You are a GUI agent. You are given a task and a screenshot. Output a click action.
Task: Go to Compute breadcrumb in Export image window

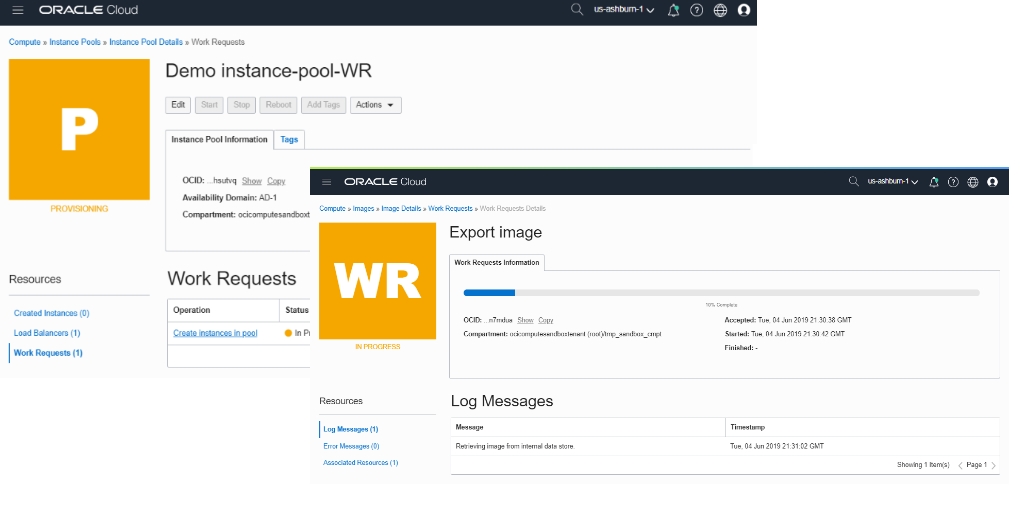(332, 209)
